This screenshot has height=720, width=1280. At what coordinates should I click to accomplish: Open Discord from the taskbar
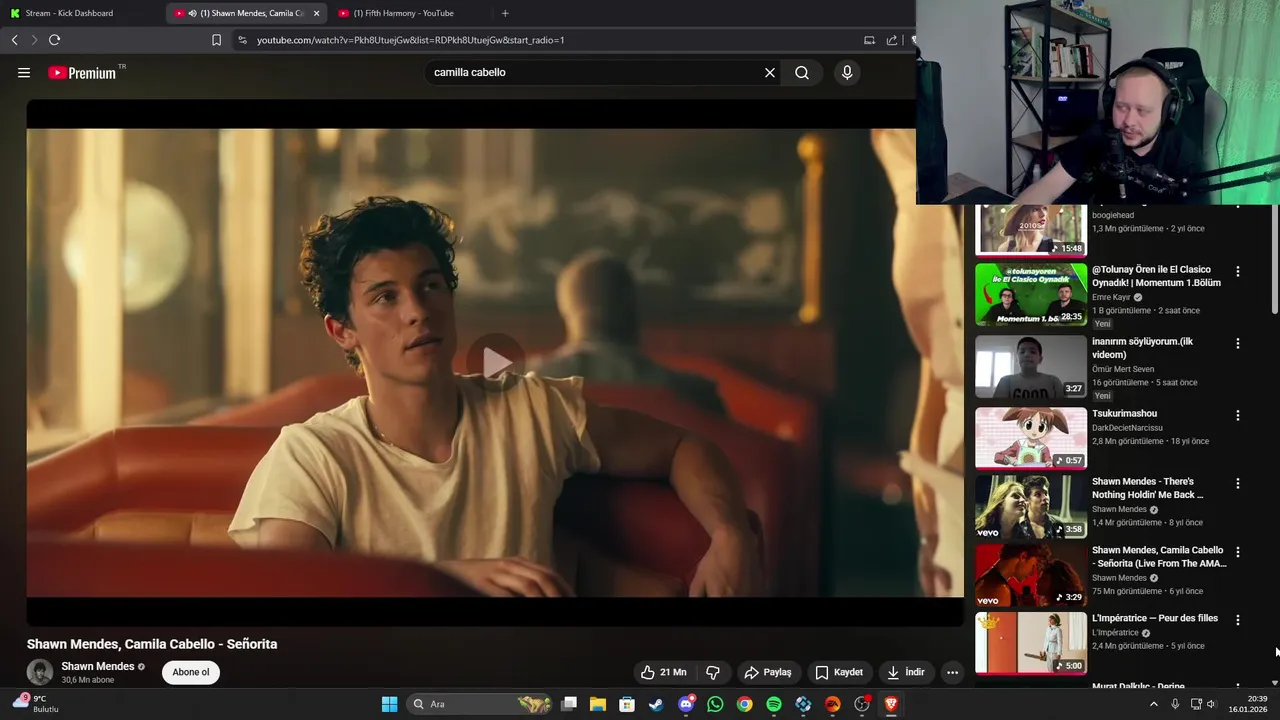[686, 704]
